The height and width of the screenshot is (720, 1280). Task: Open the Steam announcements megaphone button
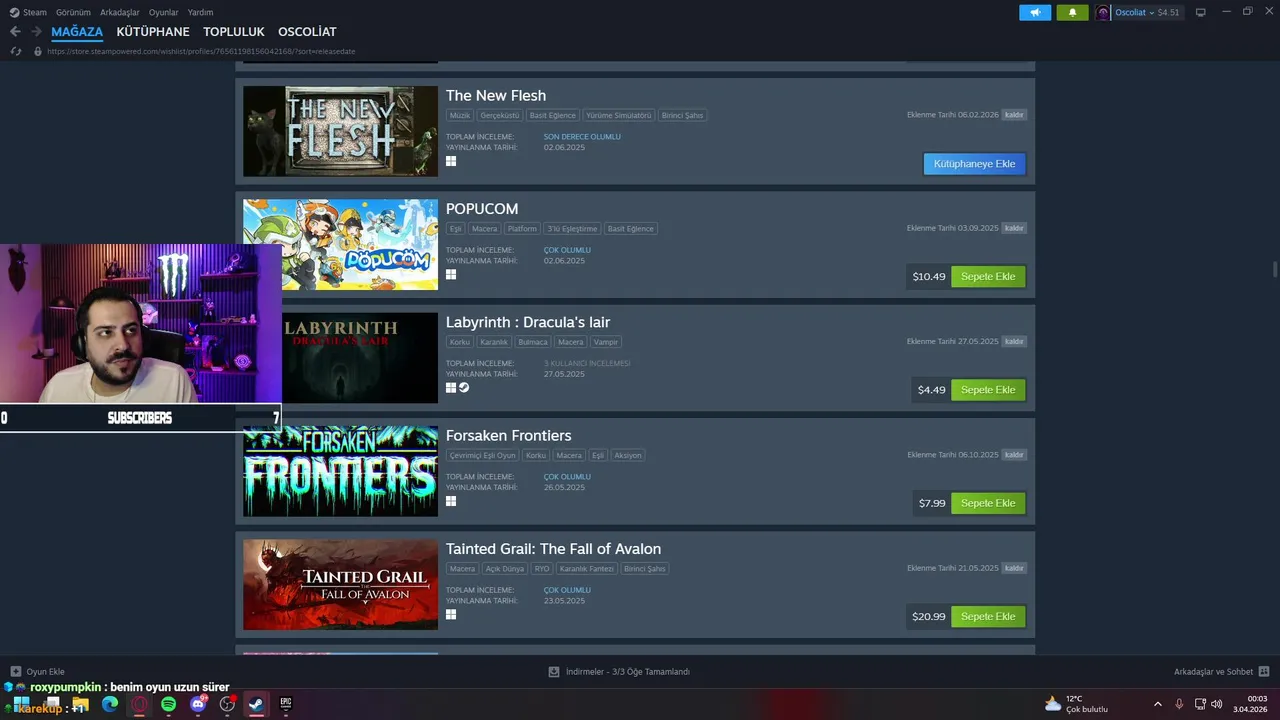coord(1035,12)
